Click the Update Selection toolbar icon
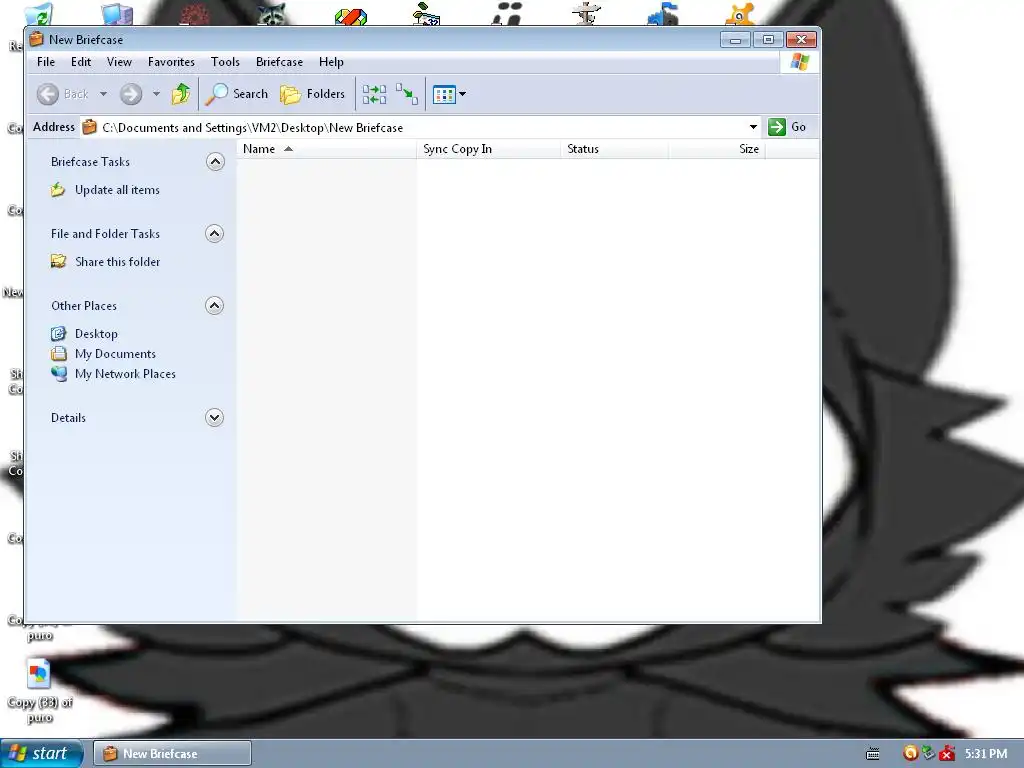The width and height of the screenshot is (1024, 768). pyautogui.click(x=407, y=94)
